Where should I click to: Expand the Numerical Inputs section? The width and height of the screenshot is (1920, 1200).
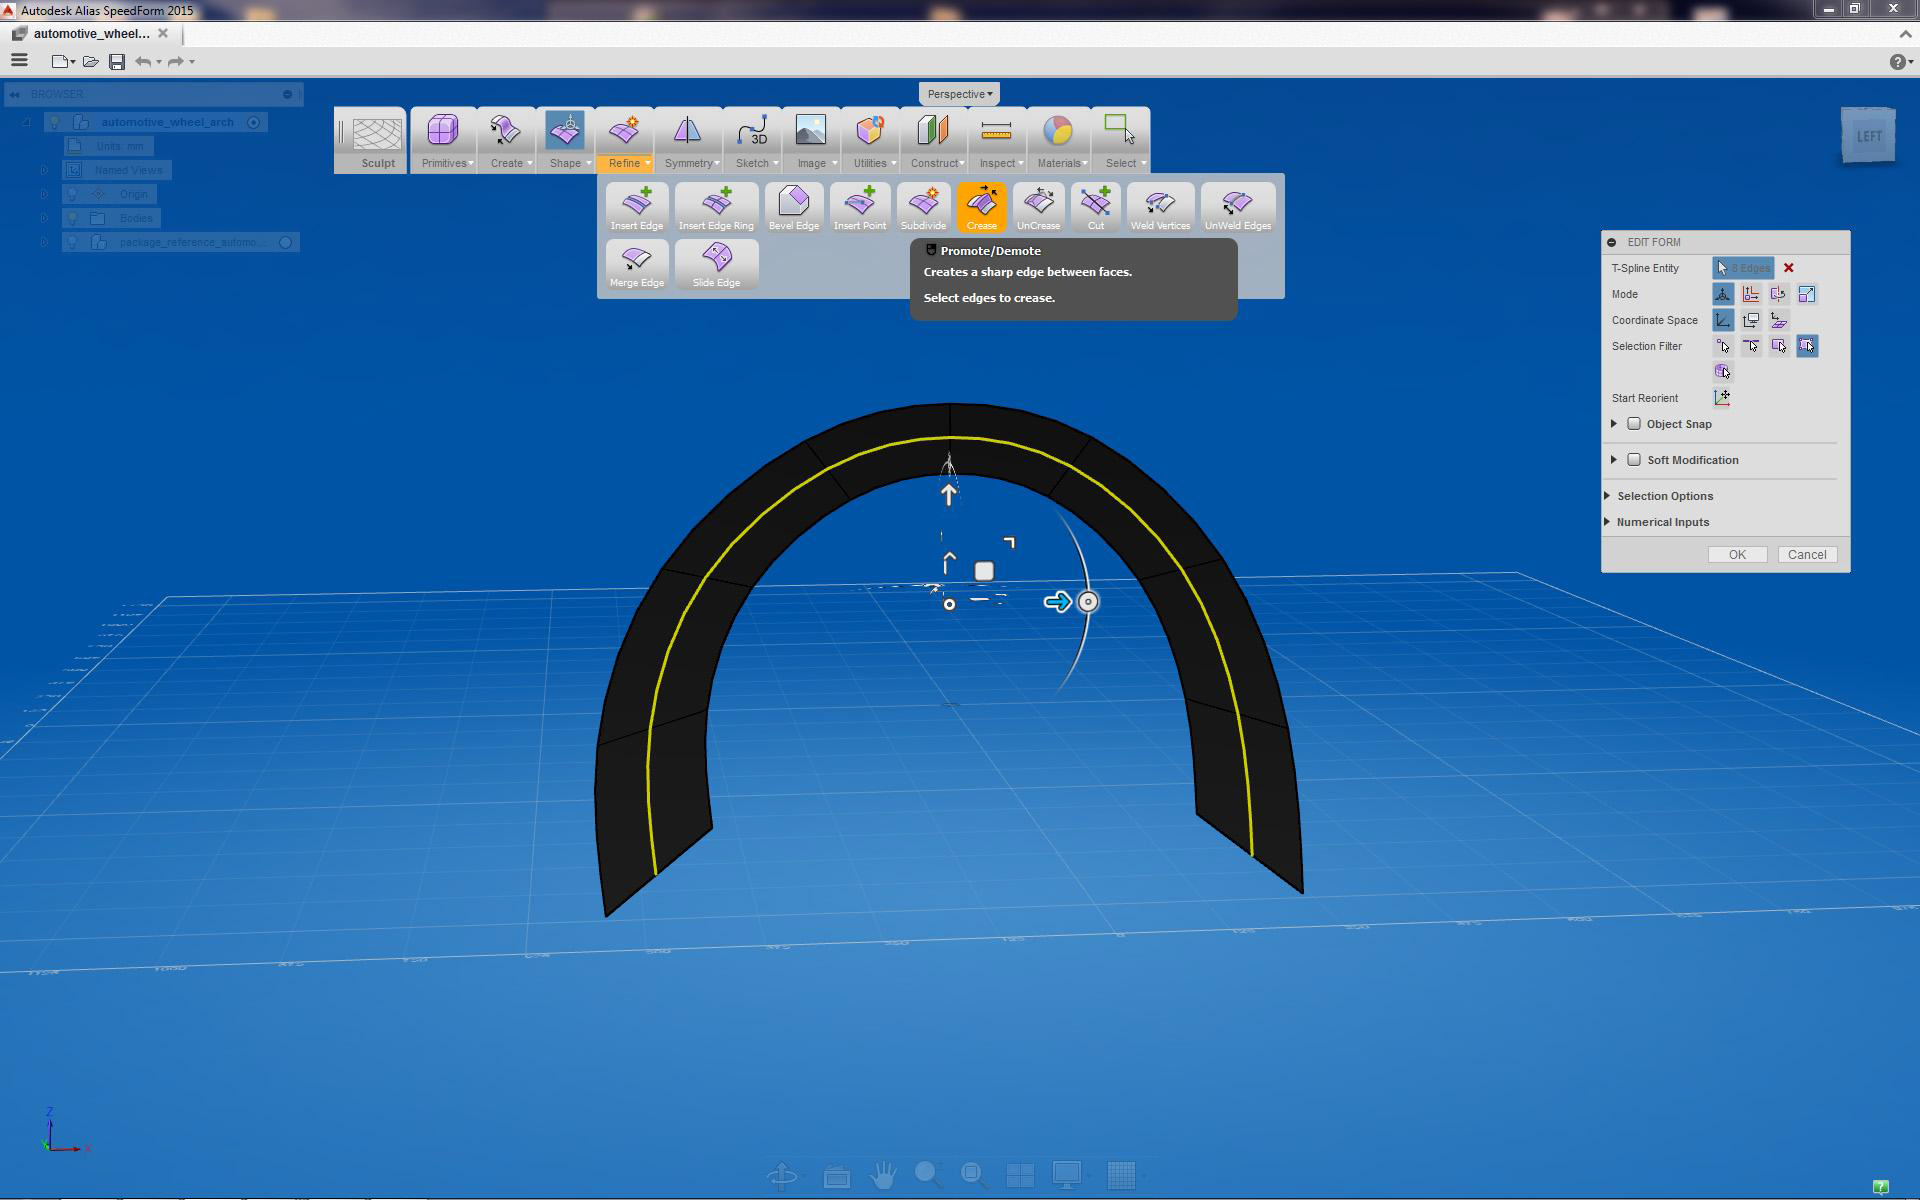pyautogui.click(x=1662, y=522)
